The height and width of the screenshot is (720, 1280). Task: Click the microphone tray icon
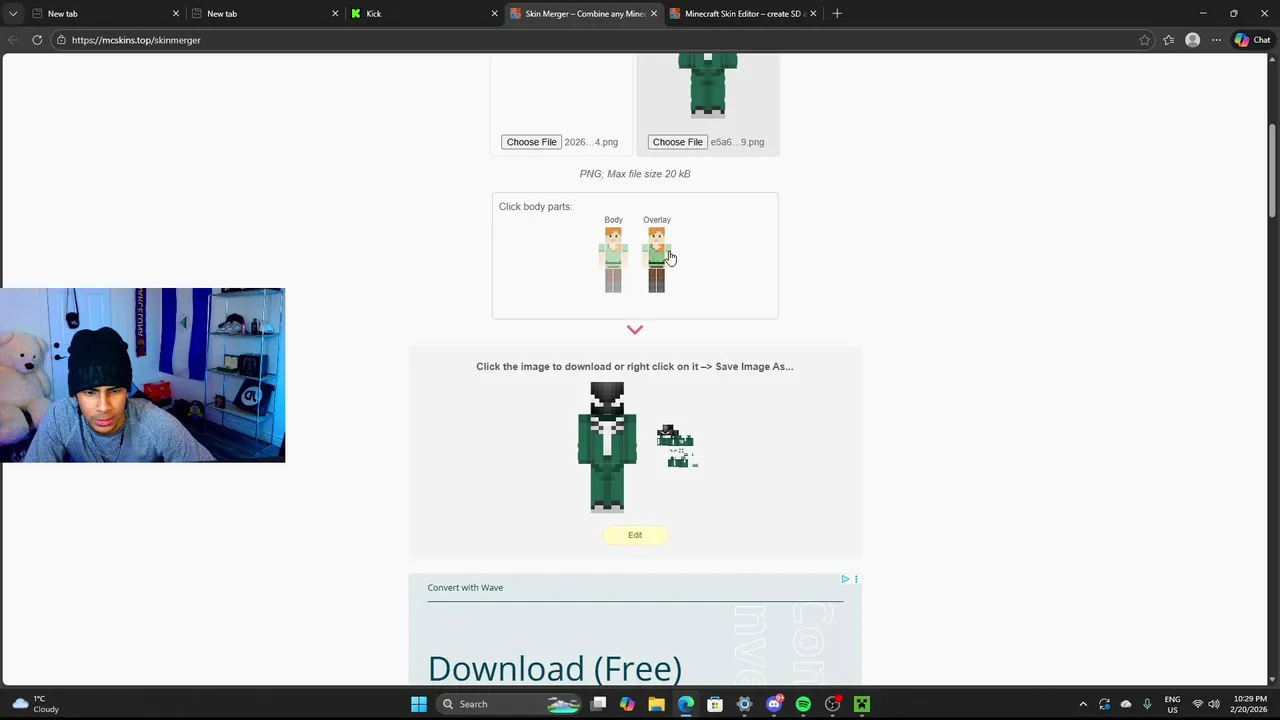(1147, 704)
